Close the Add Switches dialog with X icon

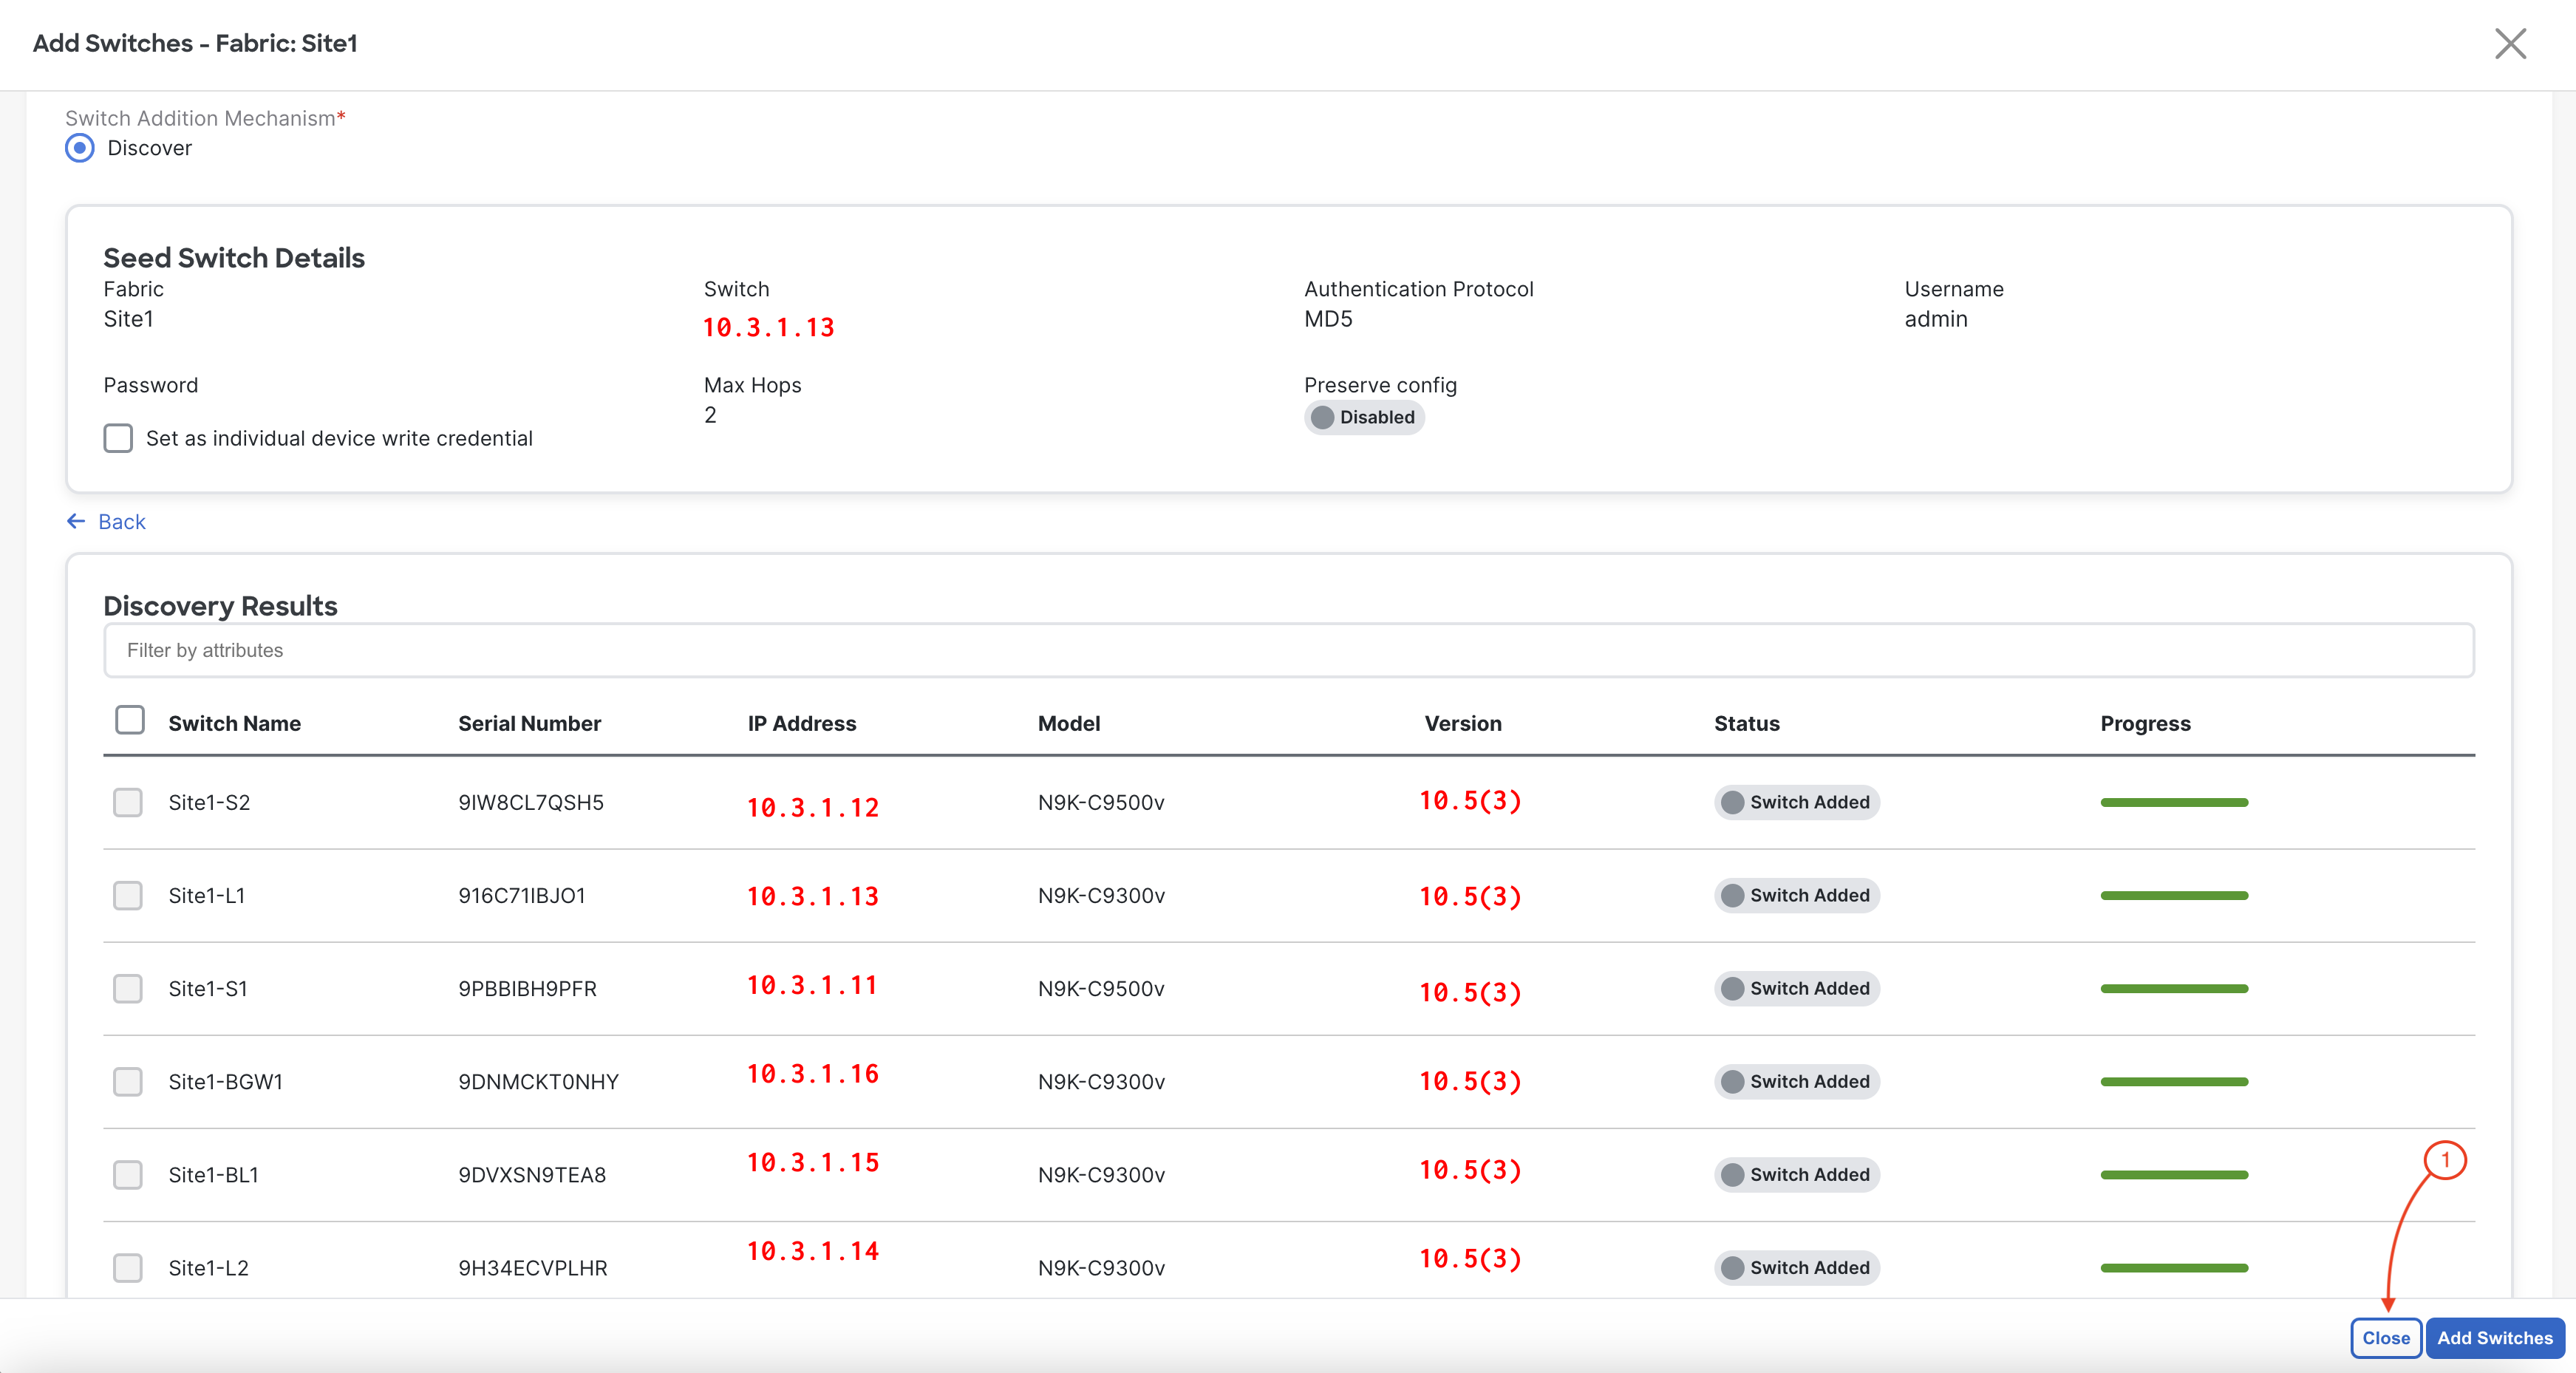2509,44
